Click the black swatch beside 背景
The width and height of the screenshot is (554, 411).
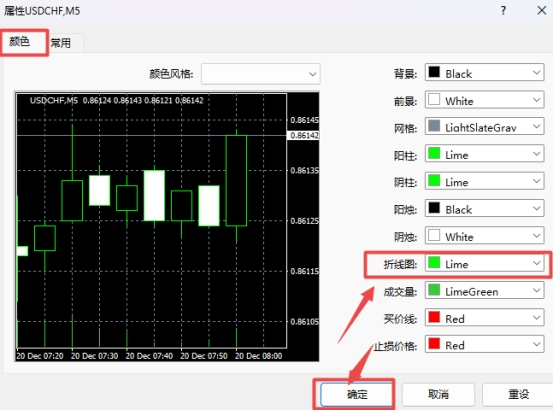pyautogui.click(x=434, y=72)
